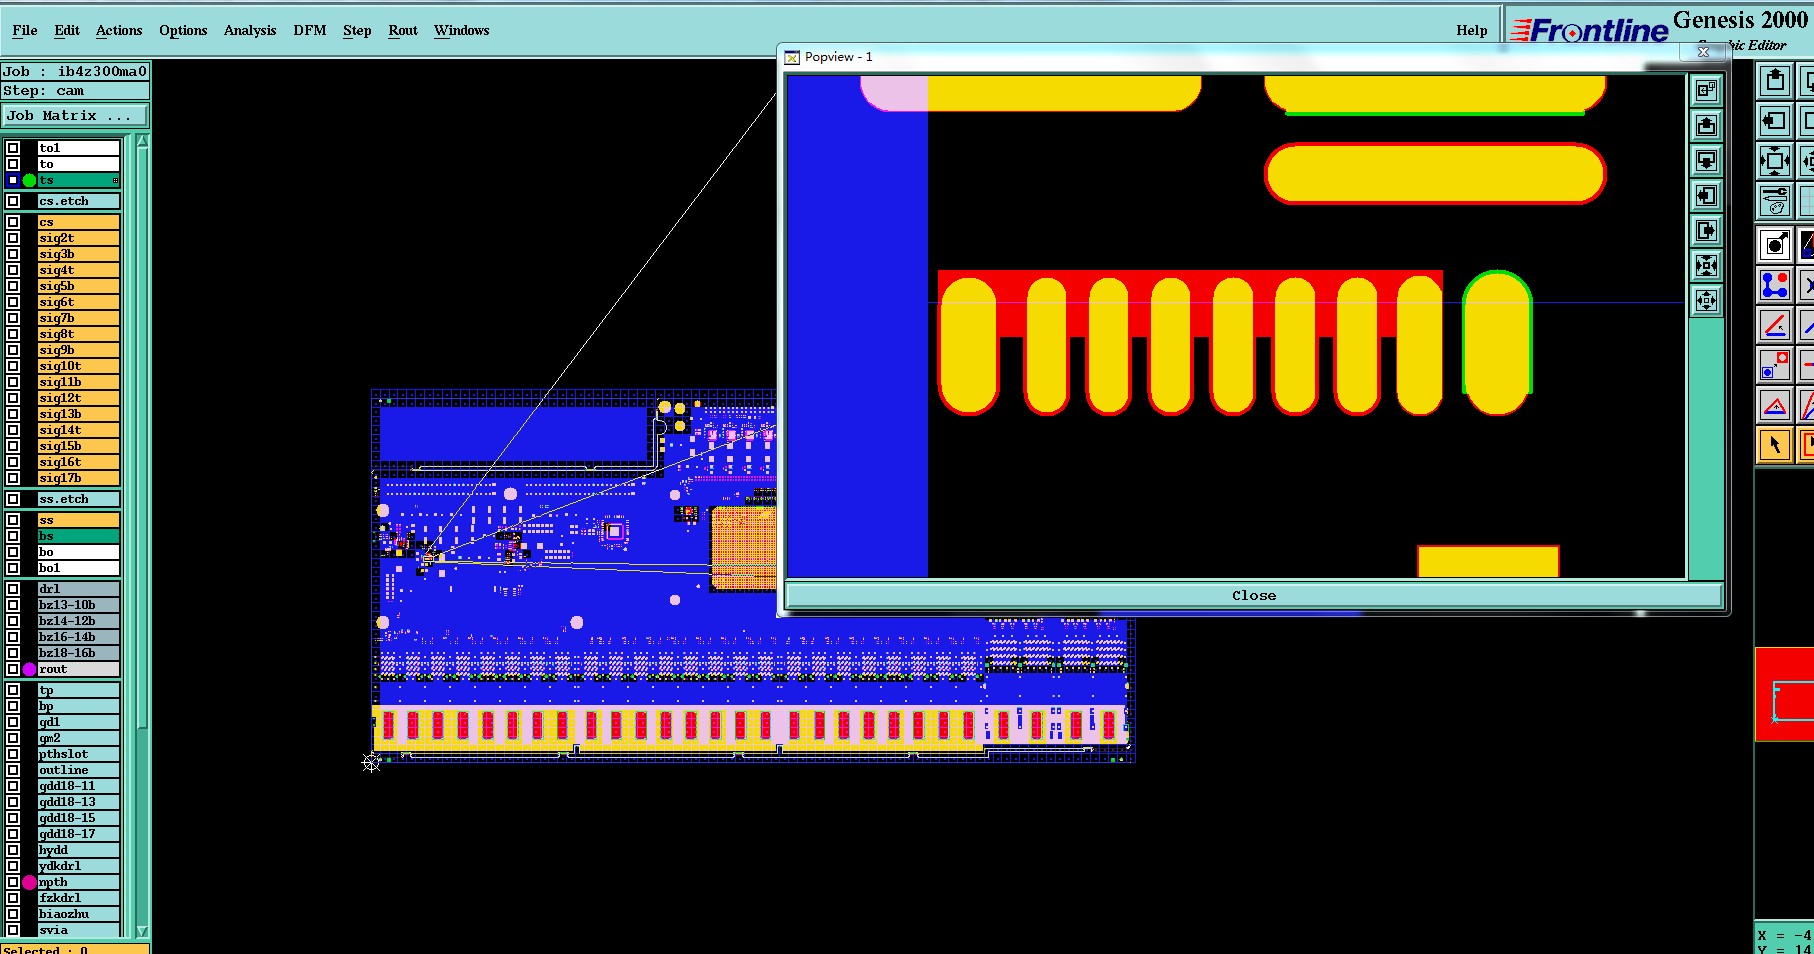Select the sig5b layer name
1814x954 pixels.
(78, 286)
